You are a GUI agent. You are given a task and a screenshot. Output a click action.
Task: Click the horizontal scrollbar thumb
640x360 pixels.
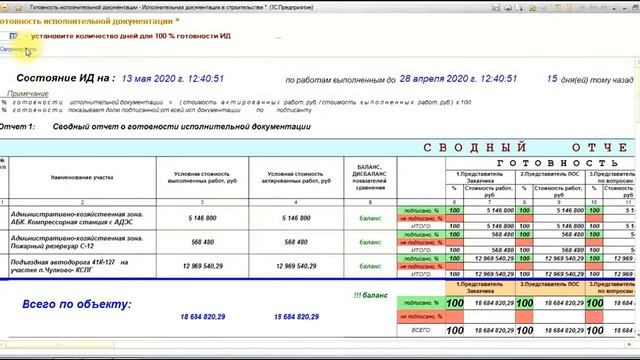tap(59, 345)
